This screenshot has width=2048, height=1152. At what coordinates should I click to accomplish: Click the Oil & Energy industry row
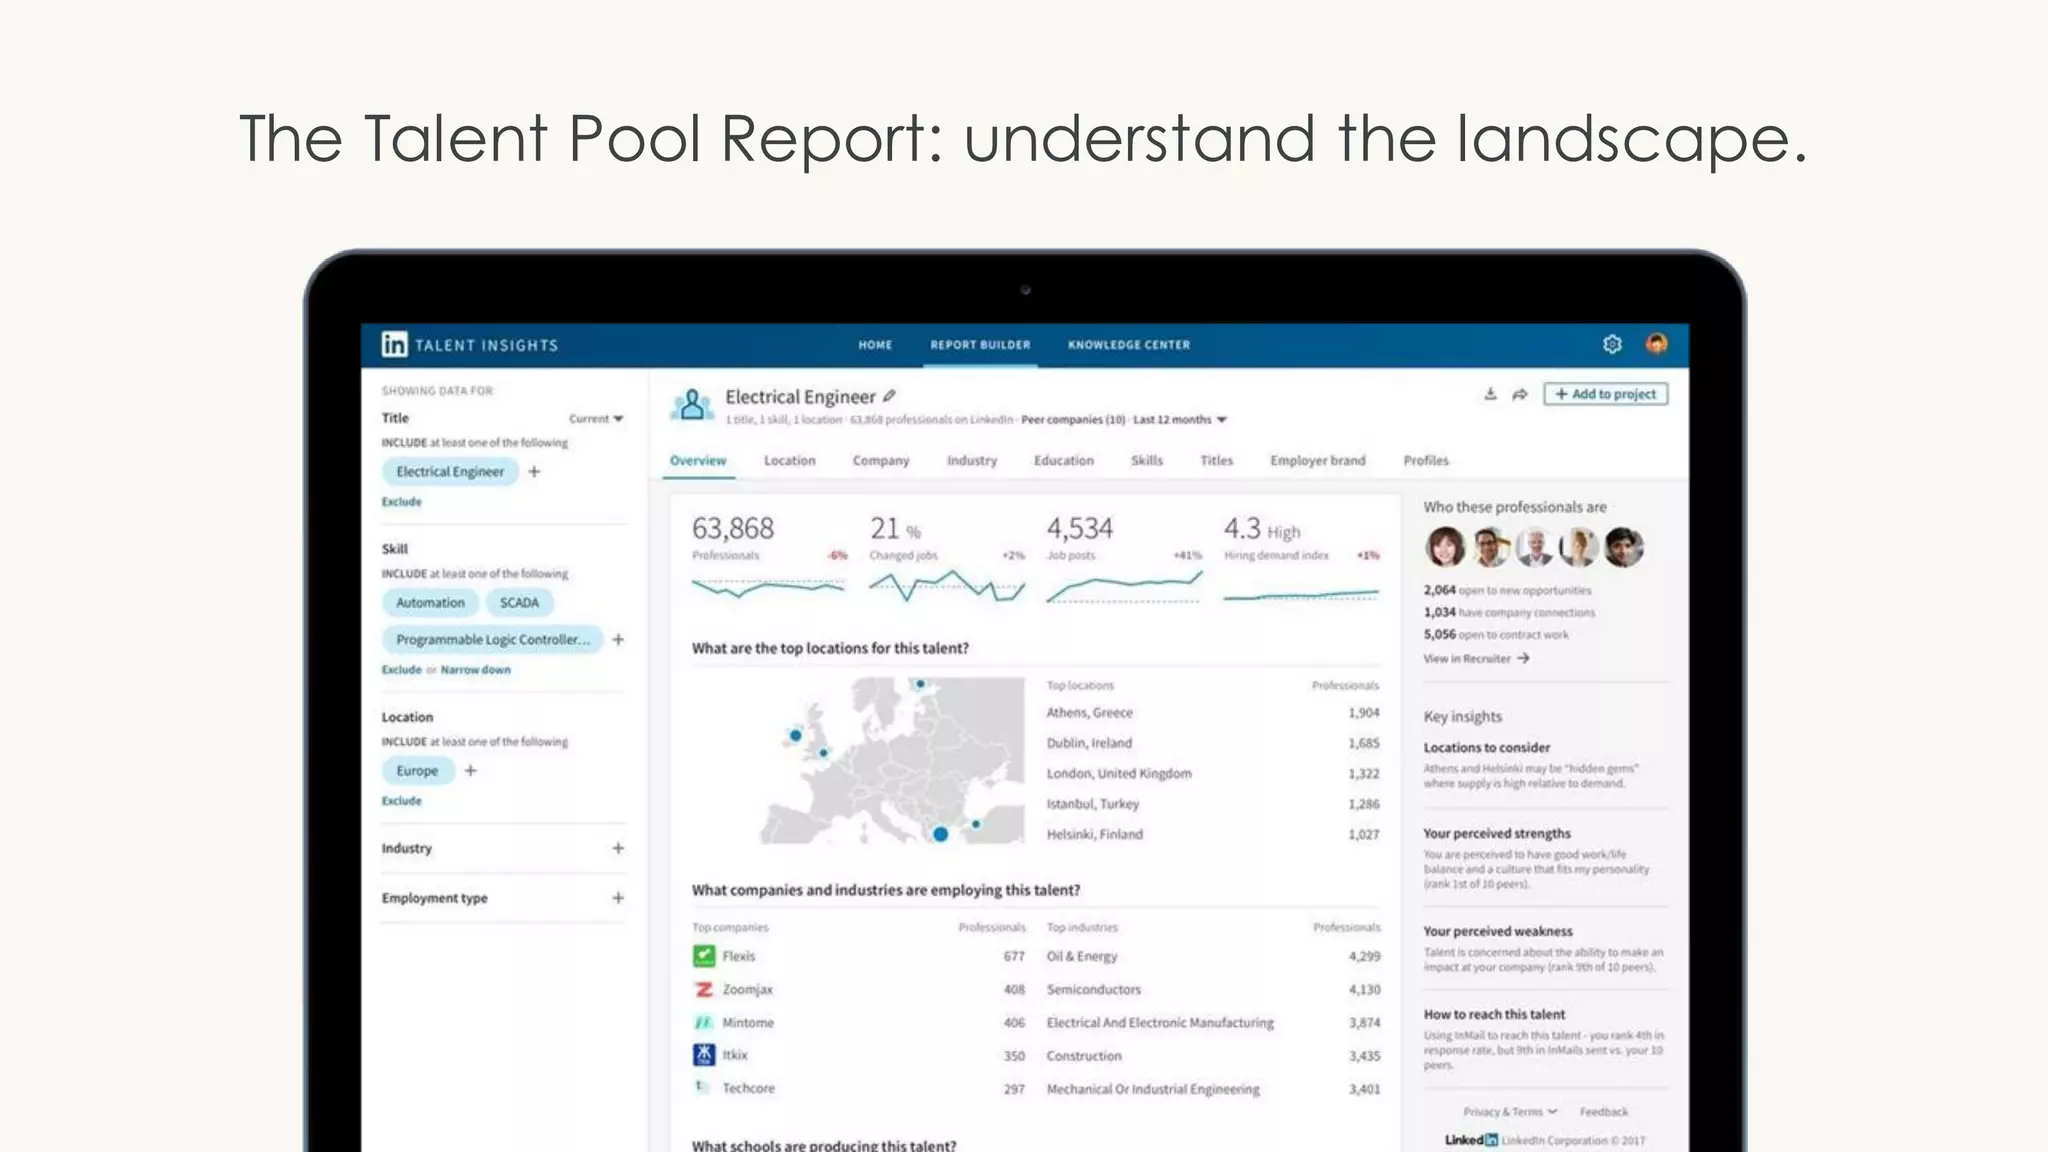click(1213, 956)
